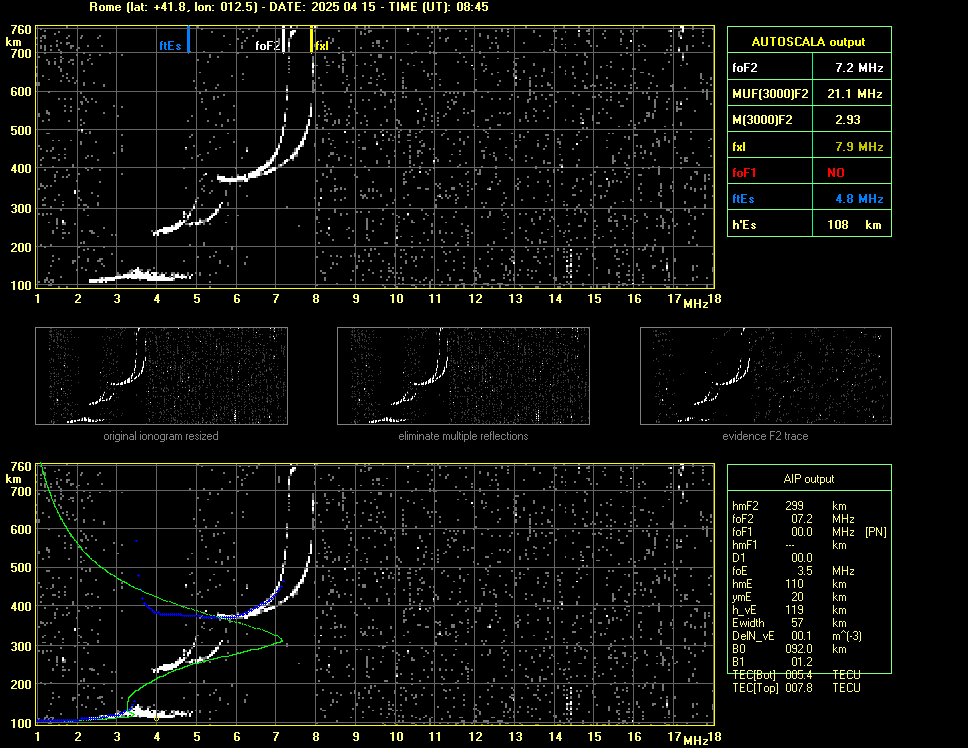Click the 21.1 MHz value cell
The image size is (968, 748).
coord(852,94)
